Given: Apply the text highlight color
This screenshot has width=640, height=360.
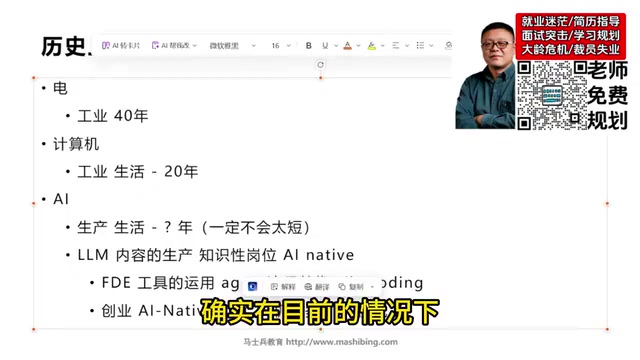Looking at the screenshot, I should coord(372,46).
